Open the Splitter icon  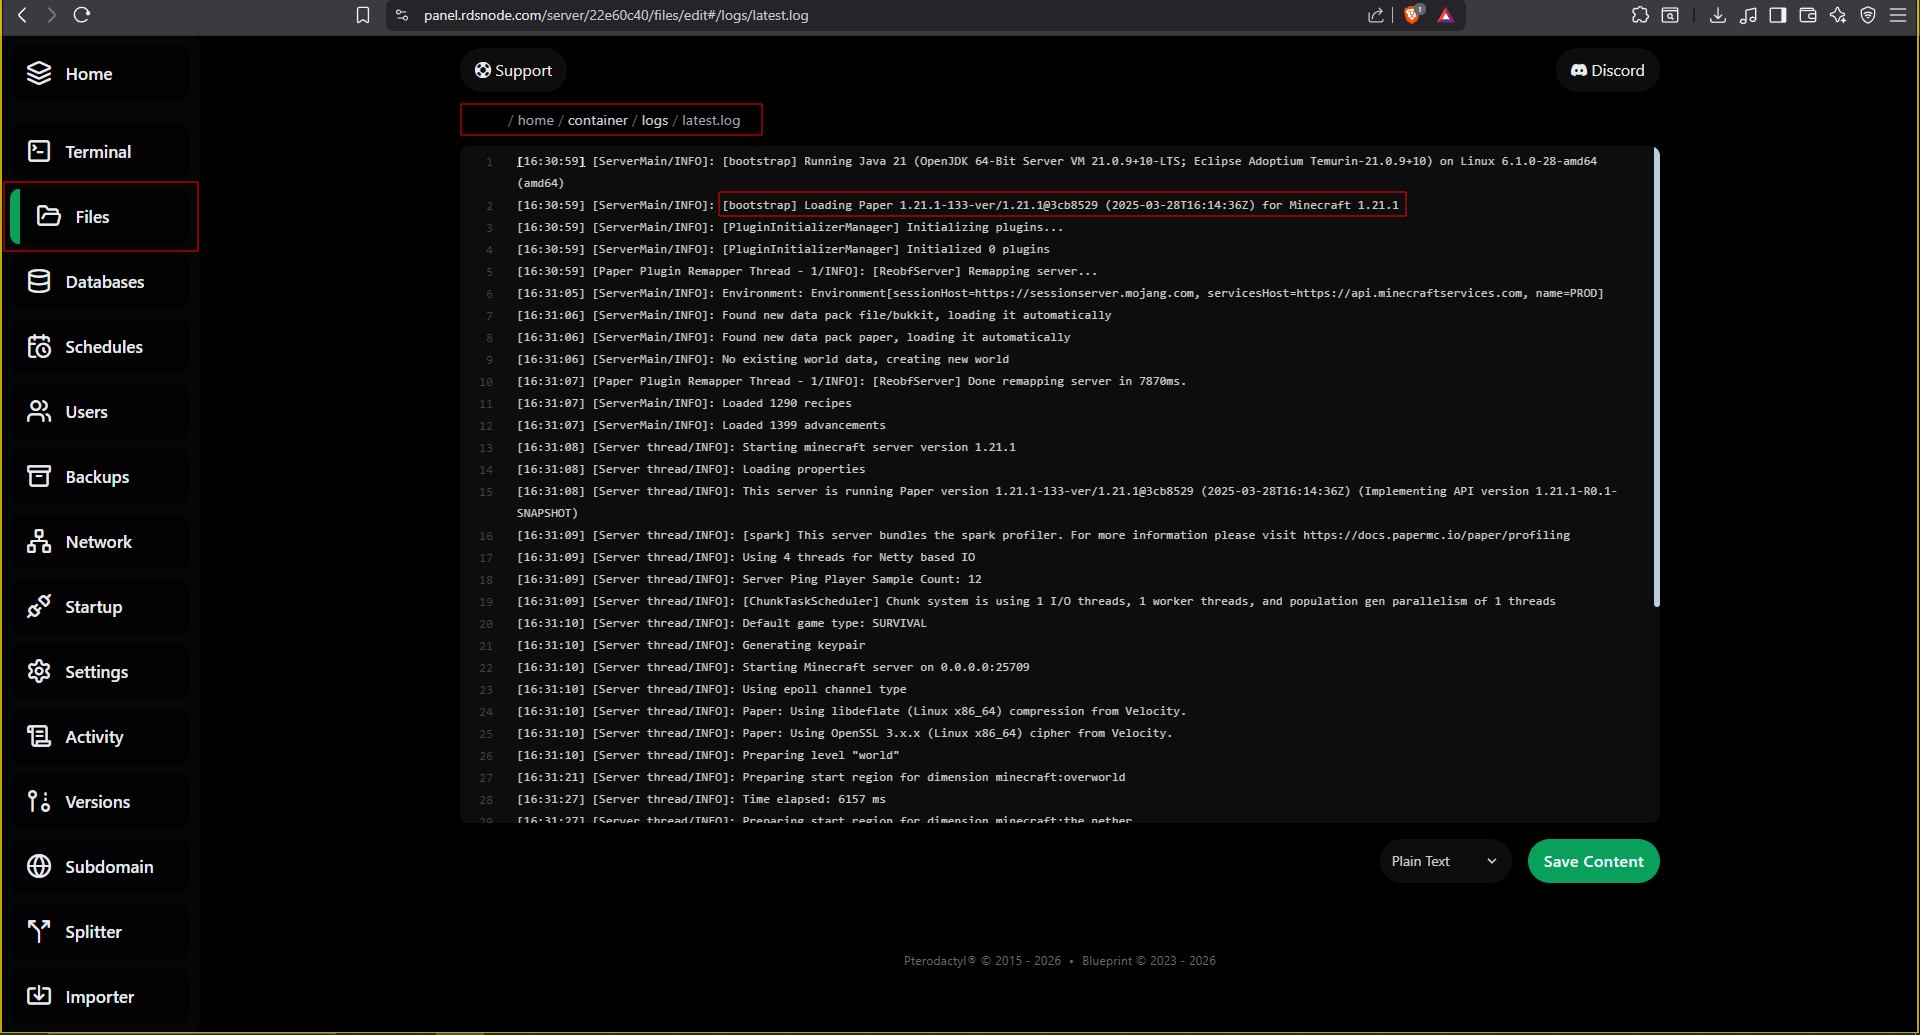tap(39, 931)
